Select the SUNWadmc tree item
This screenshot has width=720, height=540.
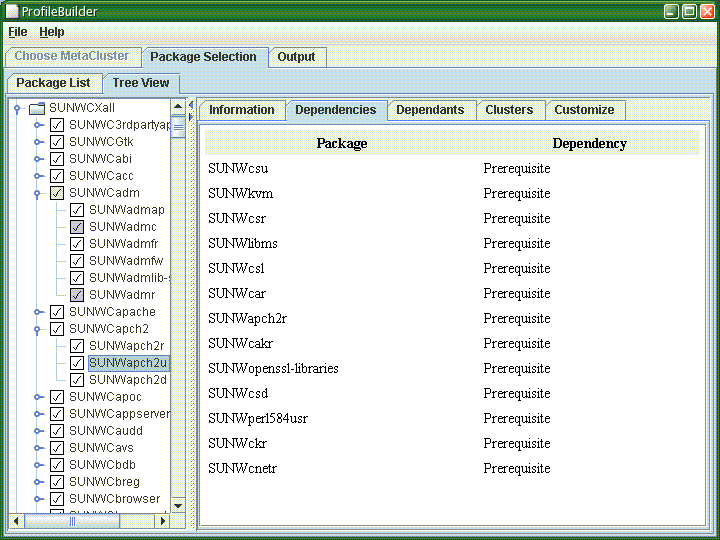[123, 227]
